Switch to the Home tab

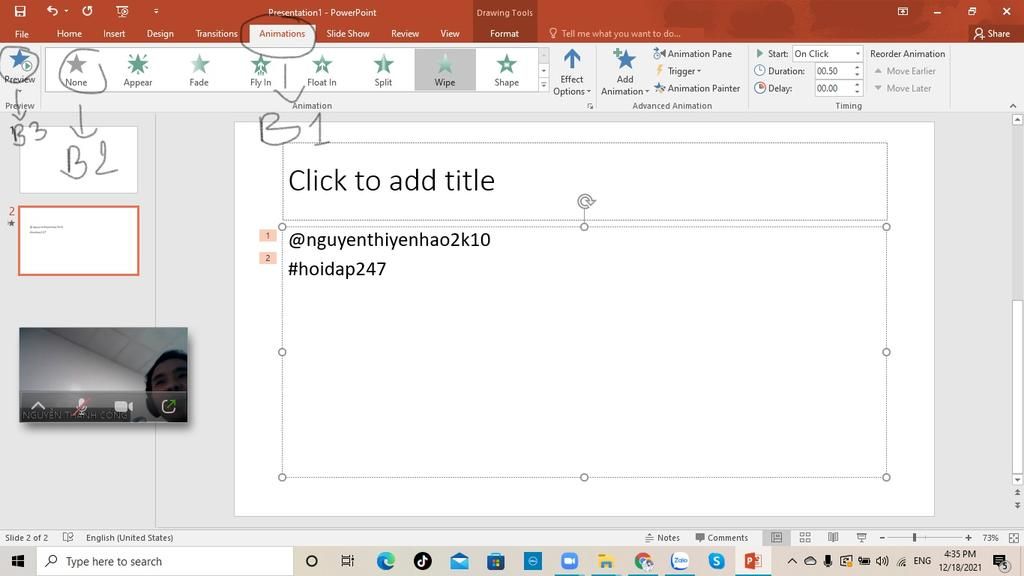(69, 33)
